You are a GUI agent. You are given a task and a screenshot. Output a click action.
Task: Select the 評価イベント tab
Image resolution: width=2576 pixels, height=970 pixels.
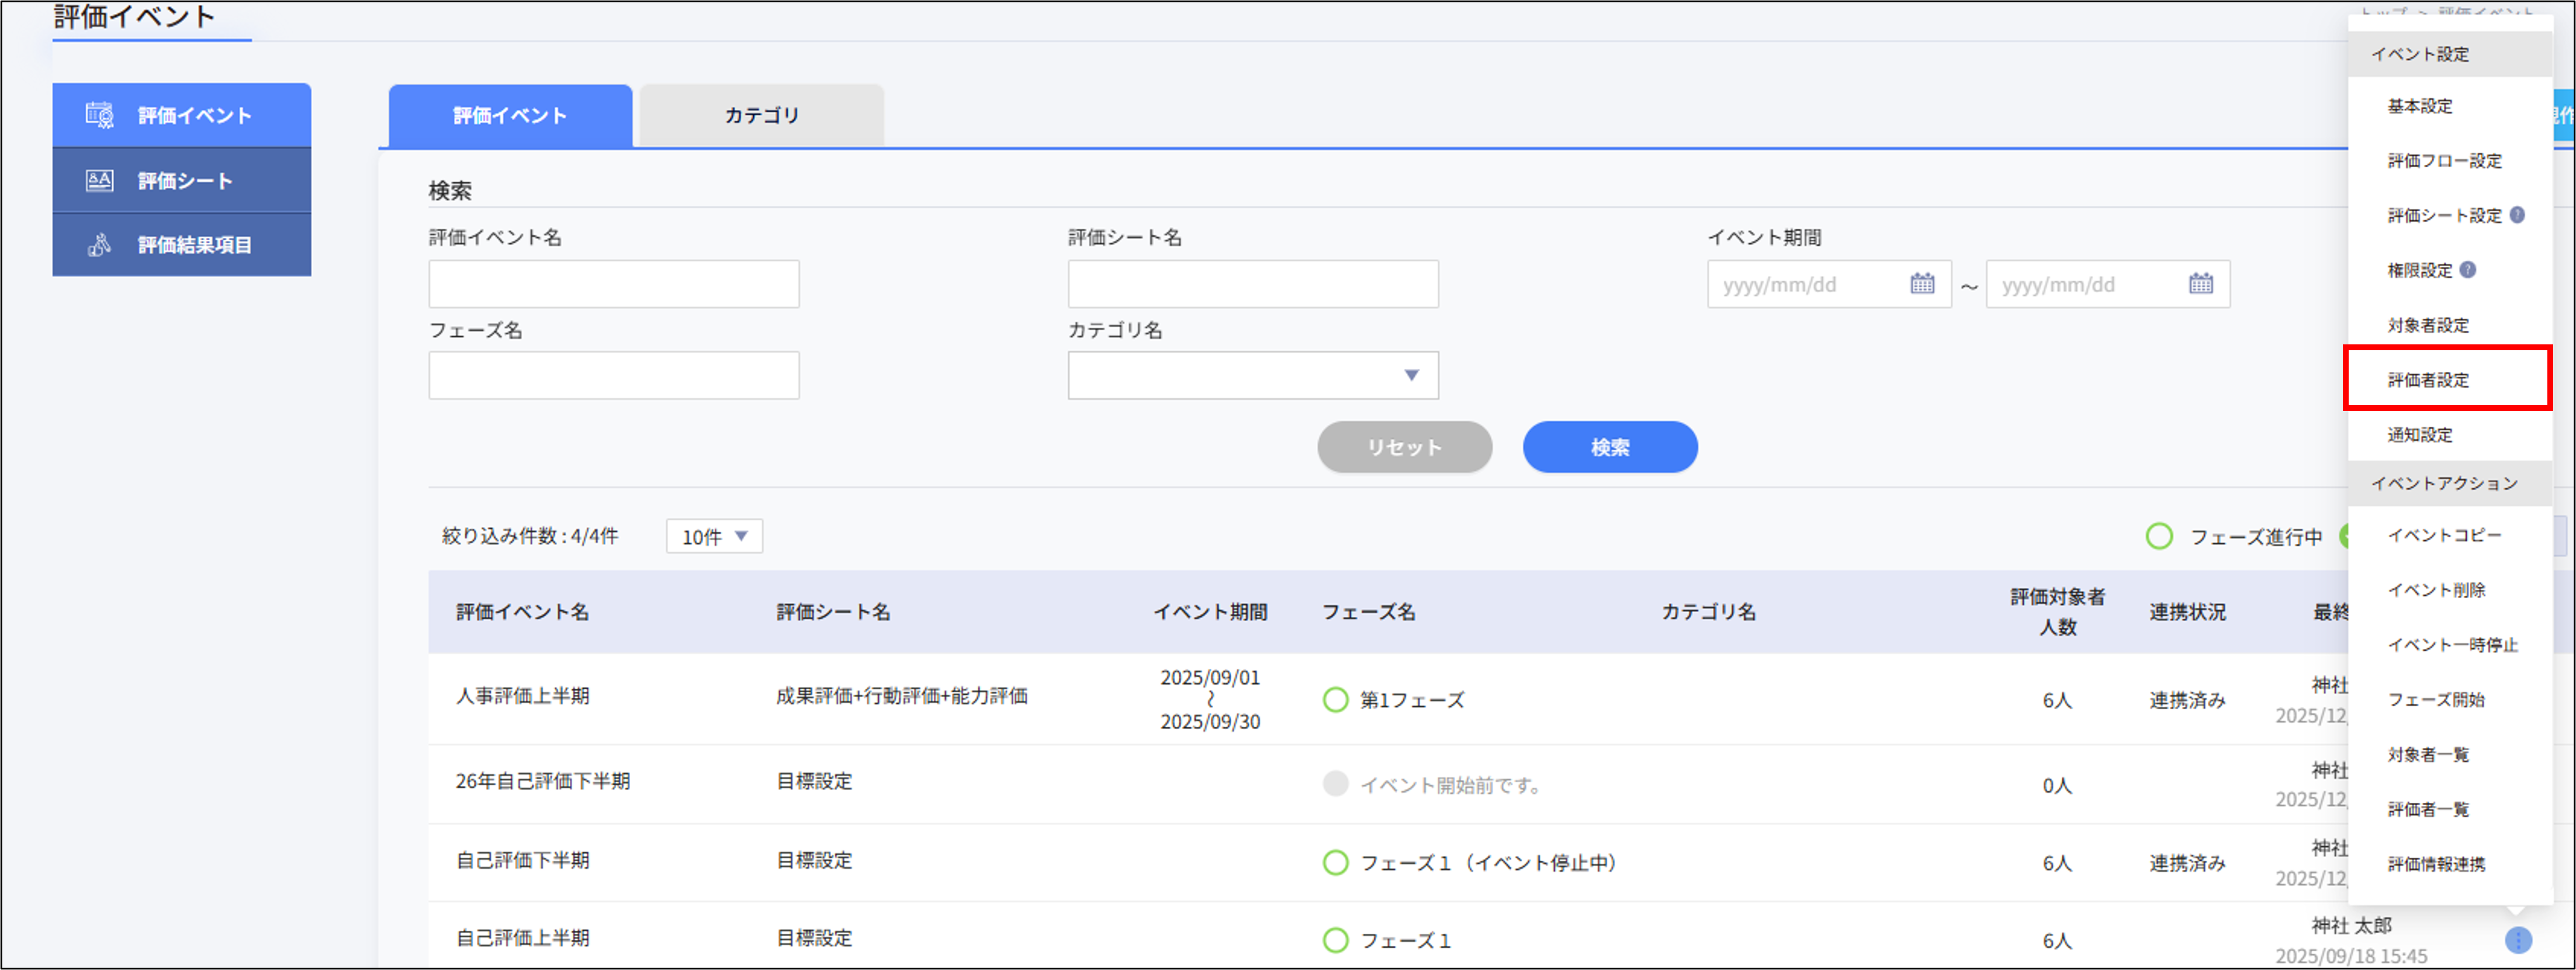(509, 114)
